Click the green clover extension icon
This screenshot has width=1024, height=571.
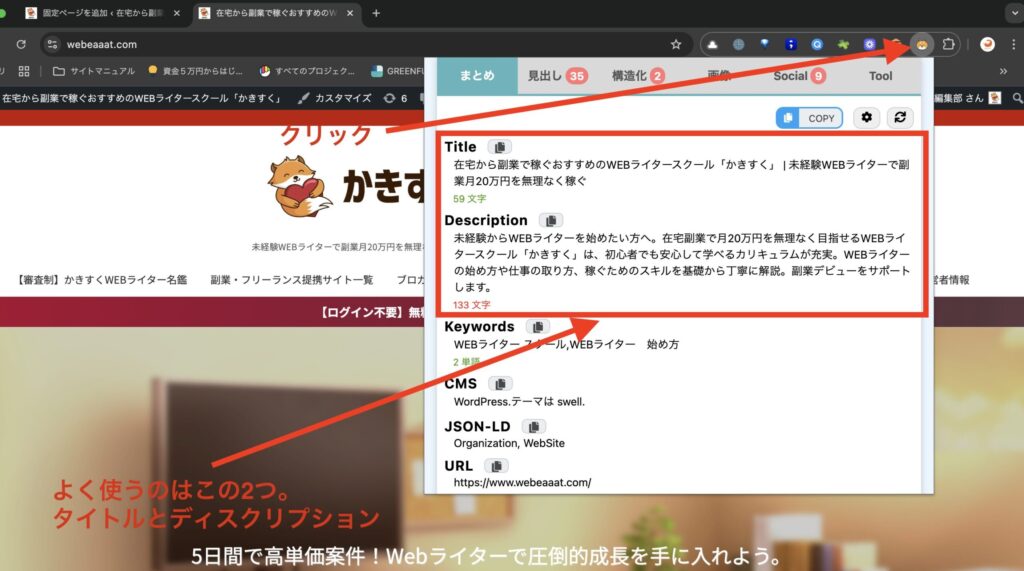843,44
